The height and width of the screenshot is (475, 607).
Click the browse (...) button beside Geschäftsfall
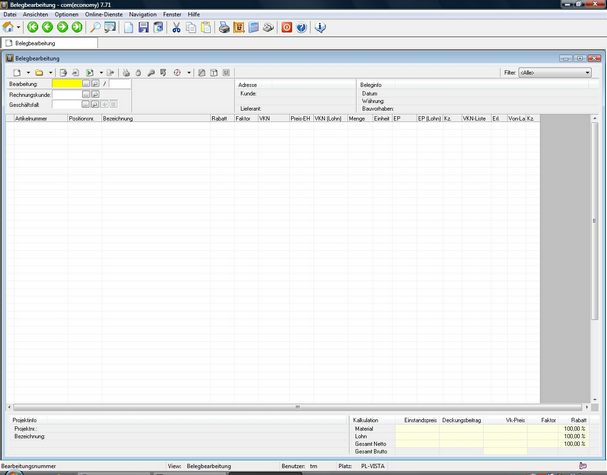point(86,104)
